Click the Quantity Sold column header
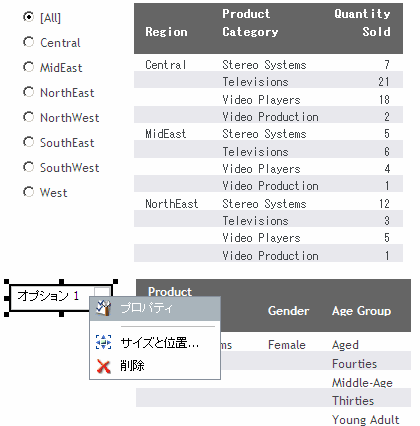The image size is (420, 426). pos(362,23)
